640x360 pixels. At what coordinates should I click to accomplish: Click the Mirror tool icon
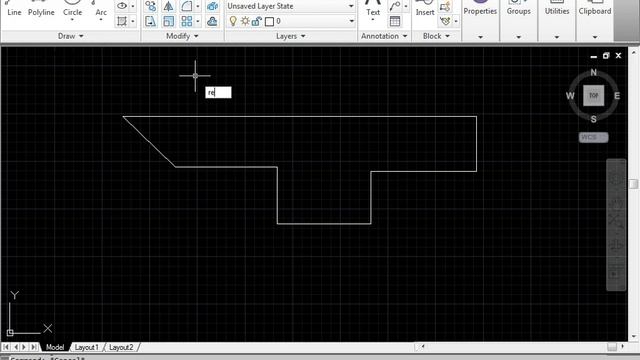(168, 6)
